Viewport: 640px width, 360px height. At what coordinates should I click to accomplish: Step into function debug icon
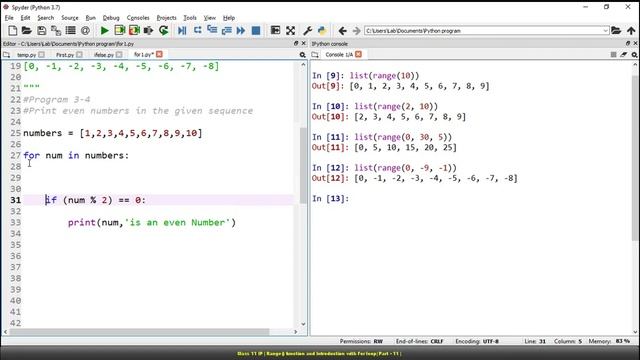click(x=212, y=31)
